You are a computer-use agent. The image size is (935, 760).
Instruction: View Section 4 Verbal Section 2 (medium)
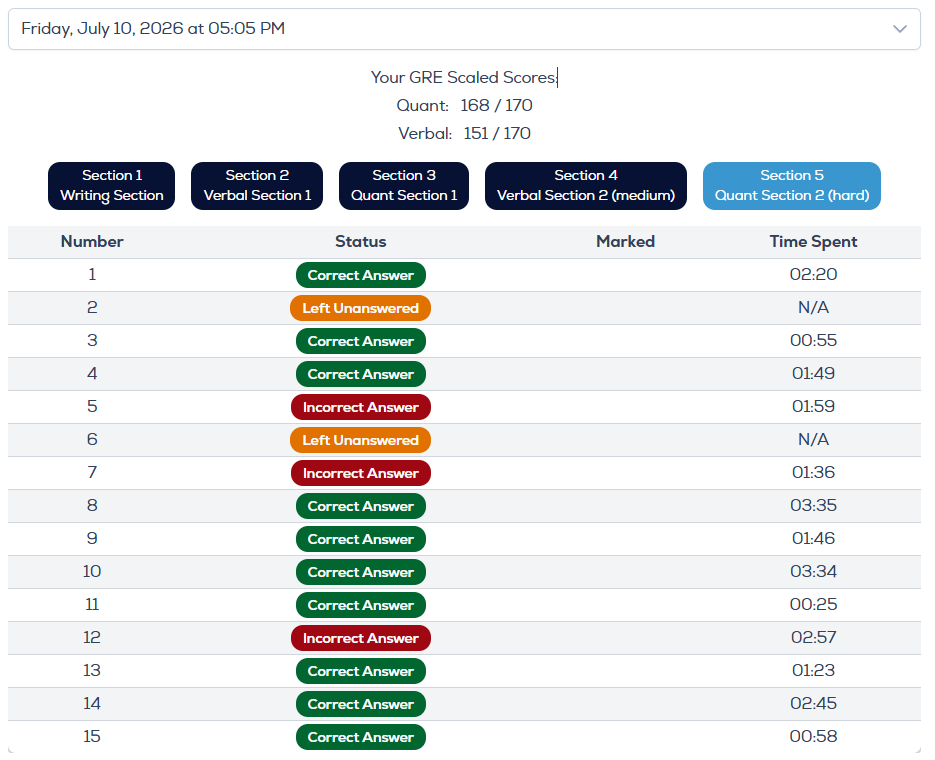pos(586,185)
